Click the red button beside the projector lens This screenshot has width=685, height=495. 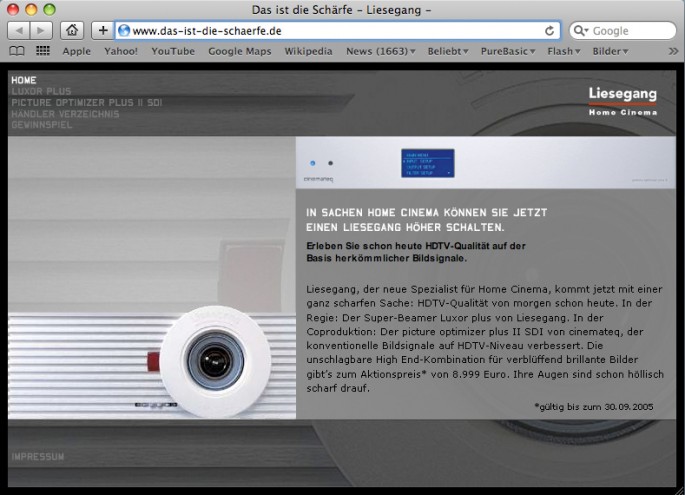point(153,362)
